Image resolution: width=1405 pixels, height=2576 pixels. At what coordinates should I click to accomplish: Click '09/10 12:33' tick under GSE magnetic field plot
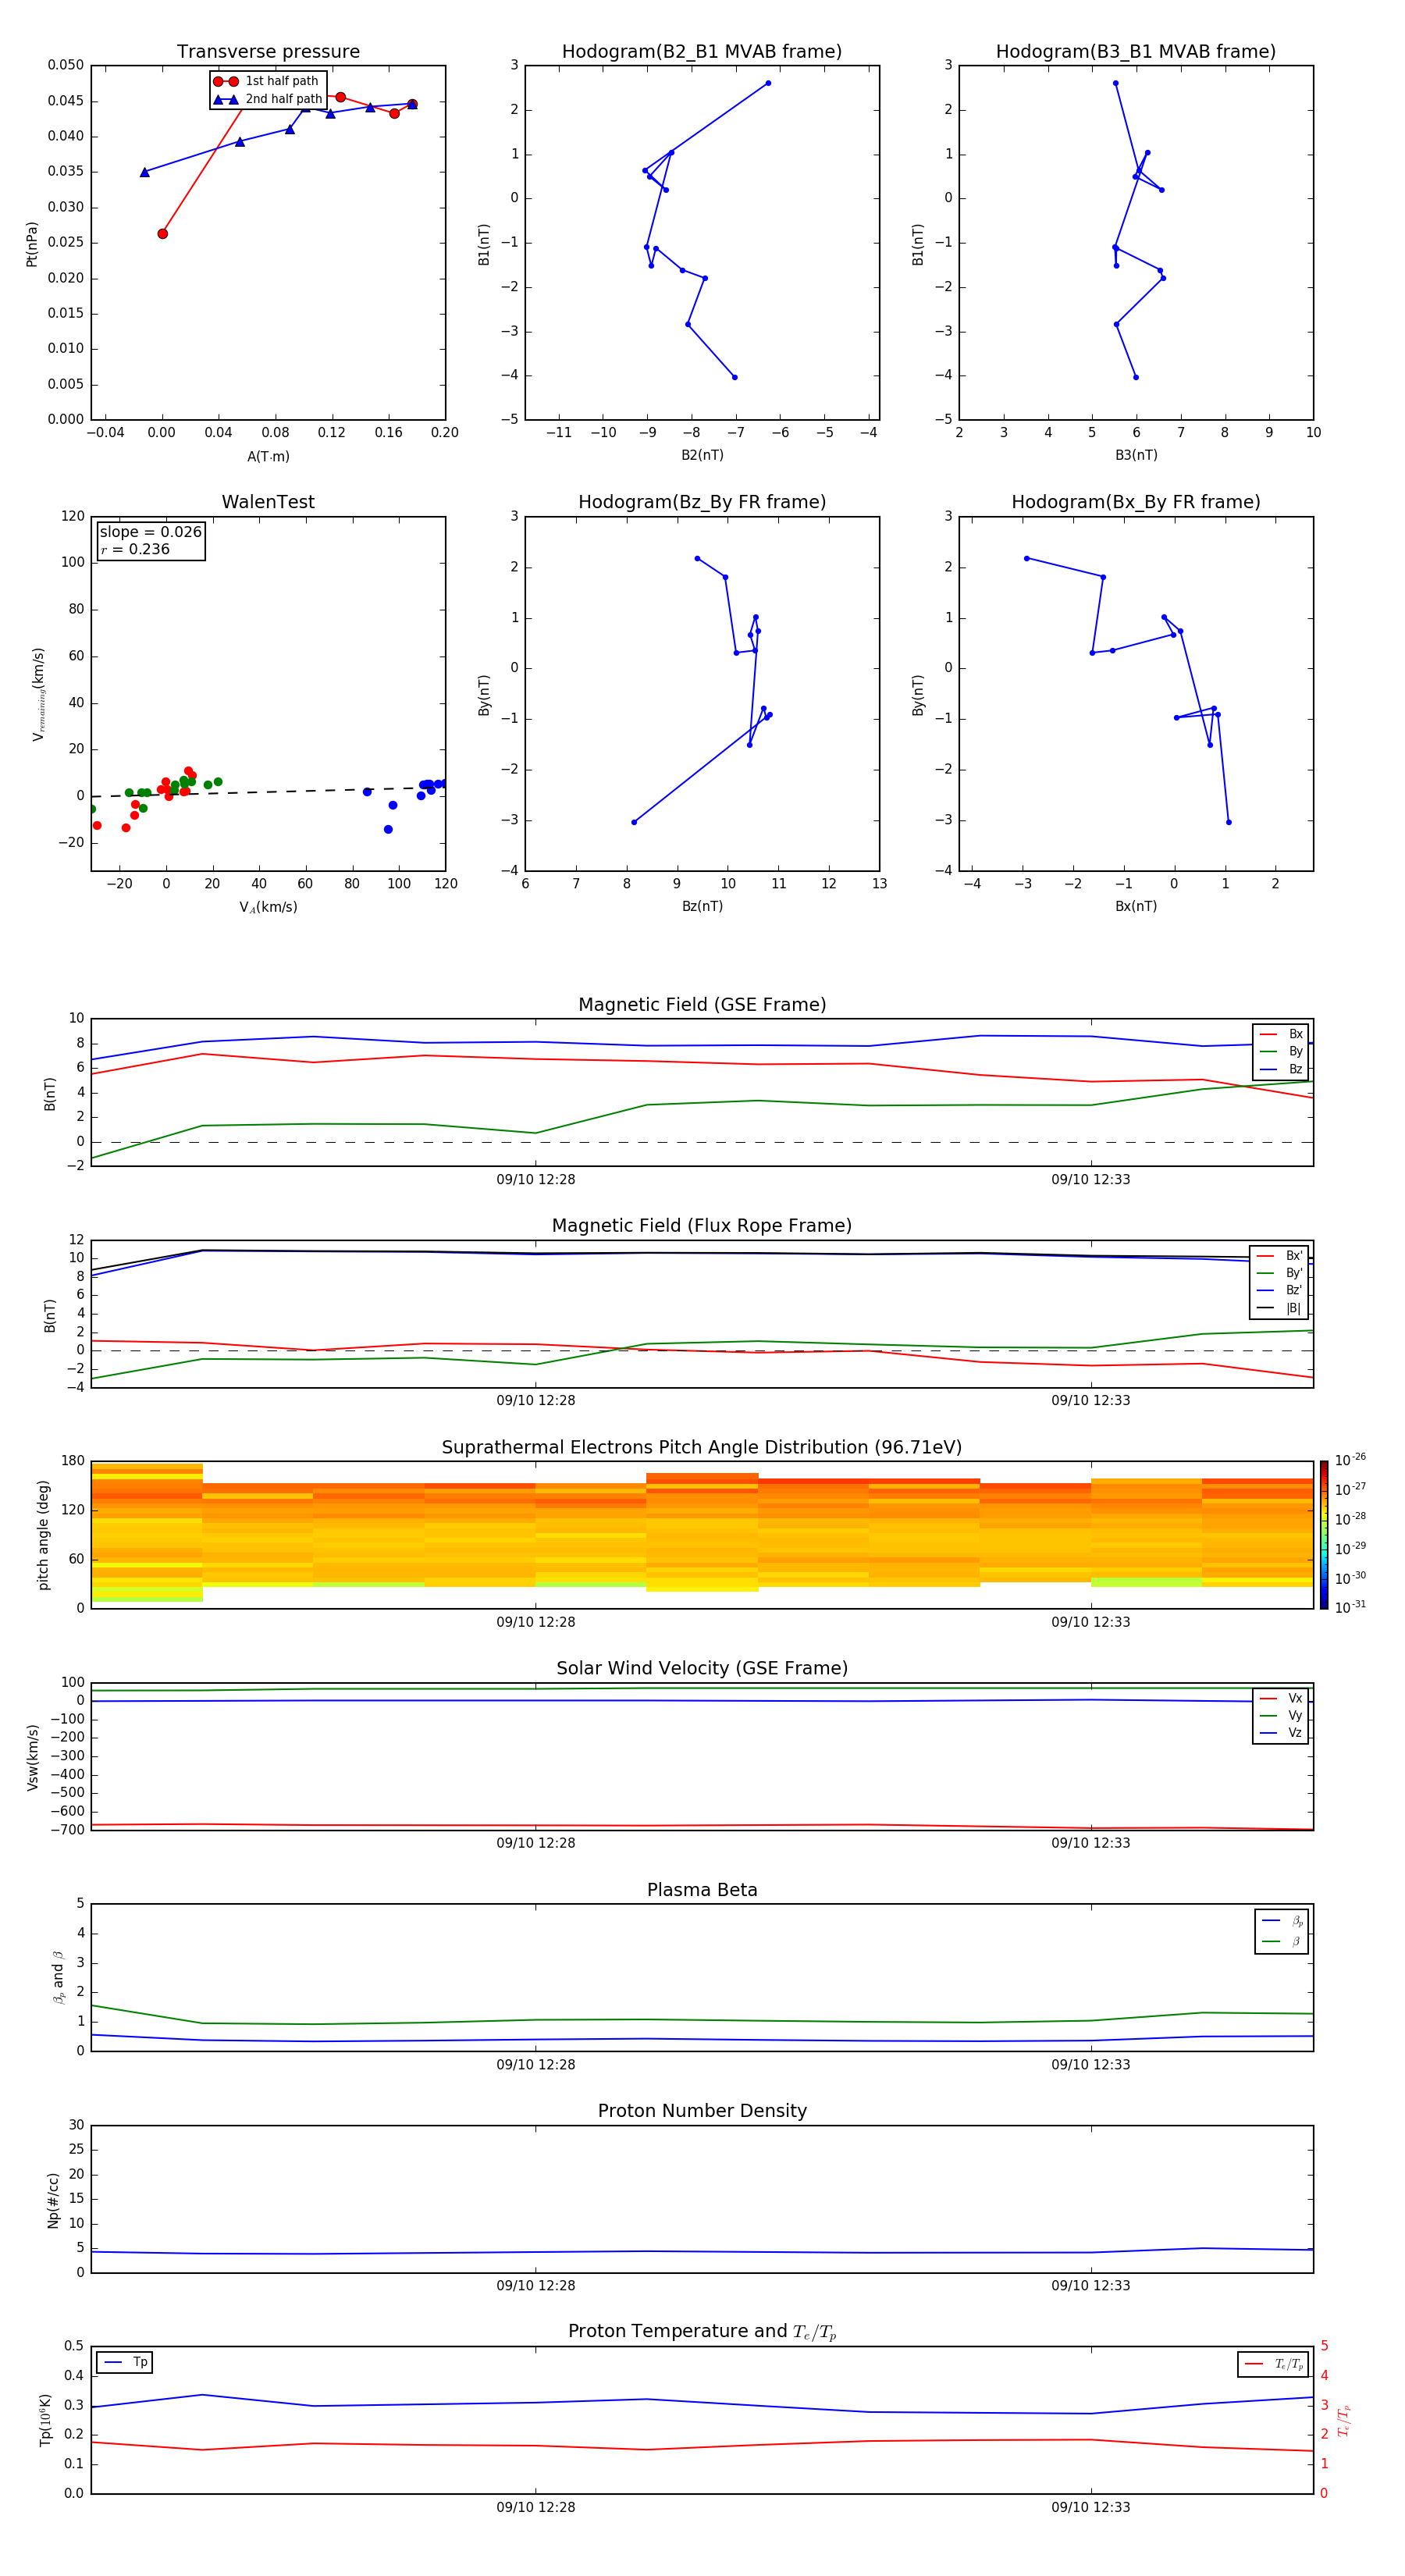pyautogui.click(x=1091, y=1180)
